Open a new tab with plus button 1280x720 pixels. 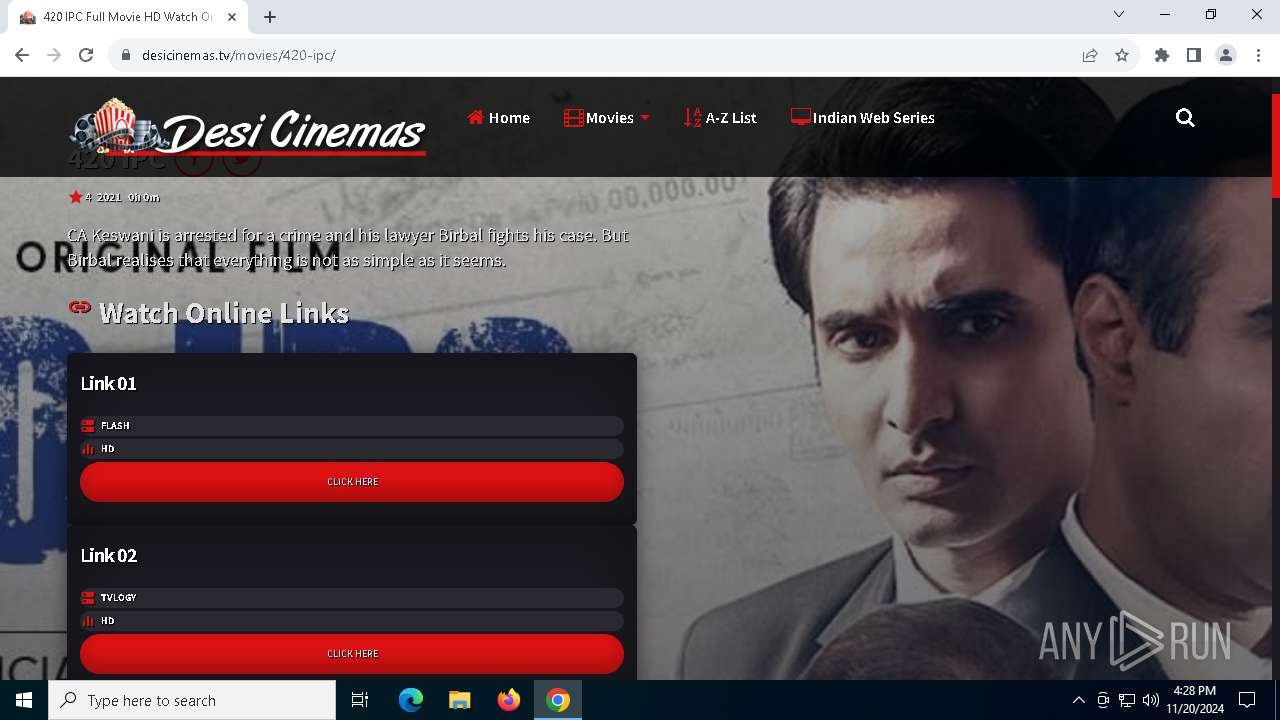pyautogui.click(x=270, y=17)
